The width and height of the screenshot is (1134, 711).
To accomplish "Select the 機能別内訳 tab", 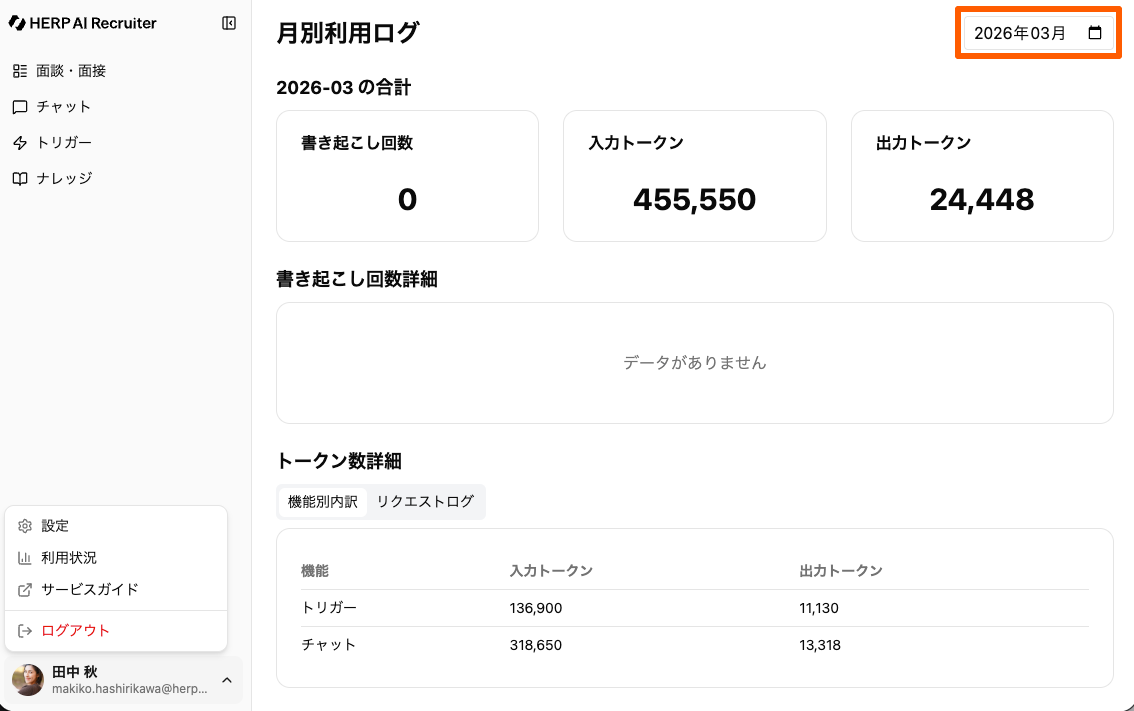I will coord(323,502).
